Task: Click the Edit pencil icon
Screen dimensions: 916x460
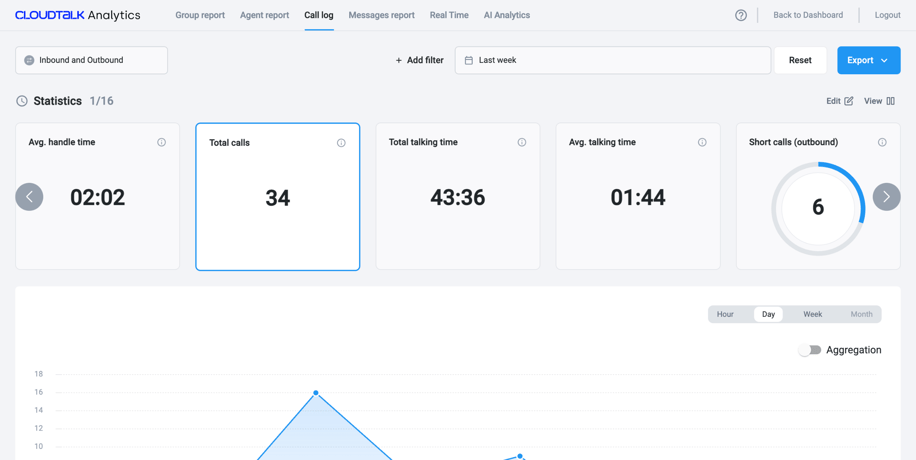Action: (x=849, y=101)
